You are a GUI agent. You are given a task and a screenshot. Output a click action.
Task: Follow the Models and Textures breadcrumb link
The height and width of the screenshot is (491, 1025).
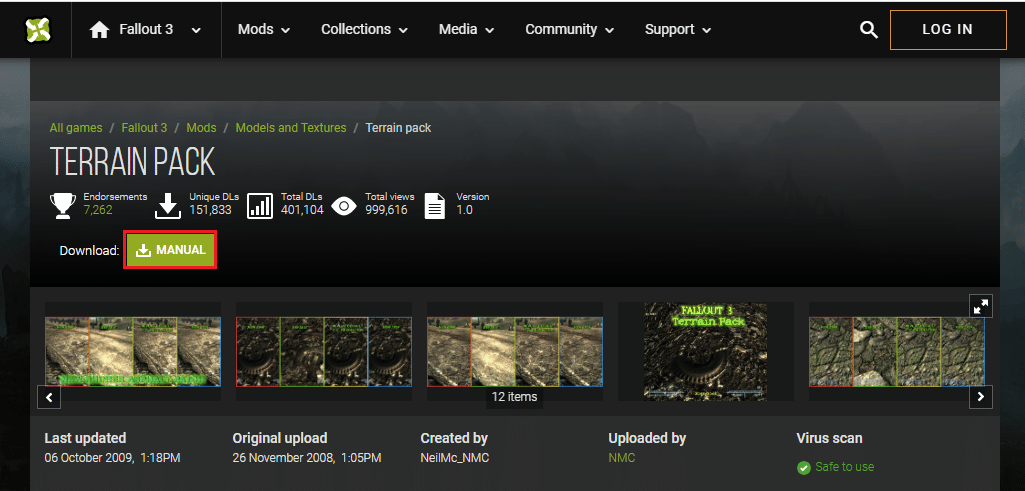click(x=291, y=127)
